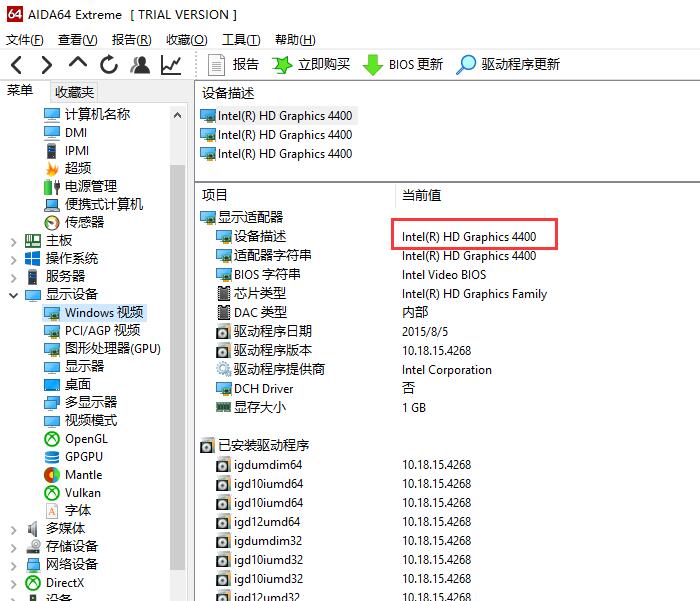Select 传感器 sensor item

click(x=74, y=222)
